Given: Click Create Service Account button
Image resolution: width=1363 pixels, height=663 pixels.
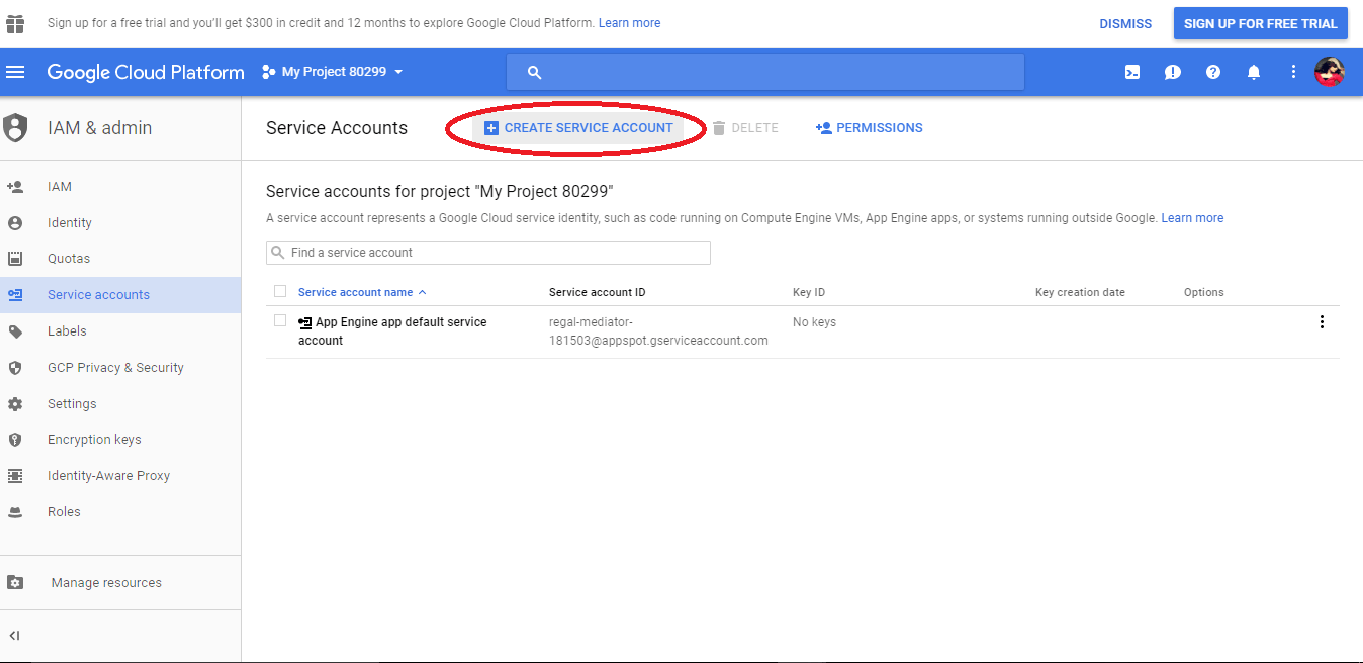Looking at the screenshot, I should coord(578,128).
